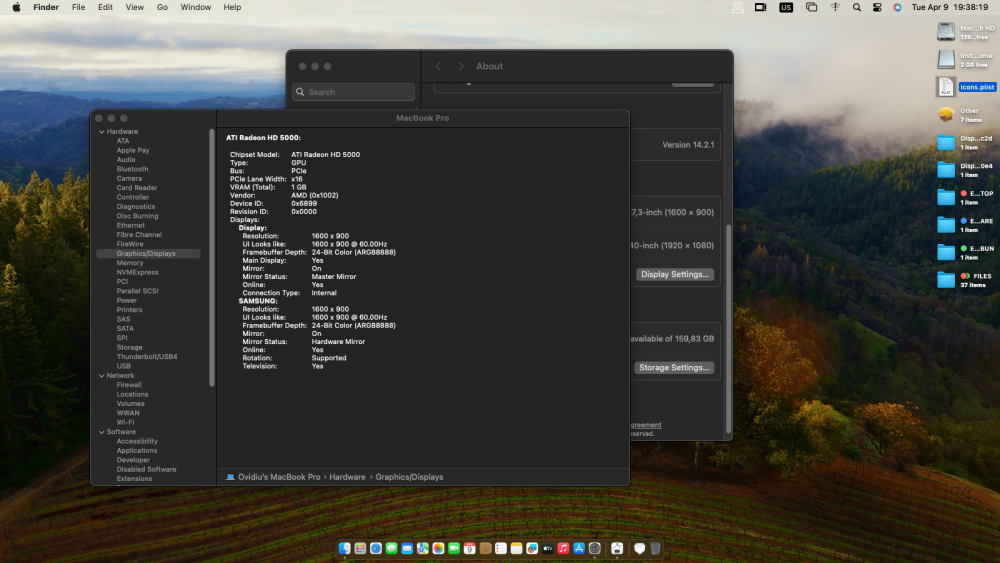Select Icons.plist file on desktop
Image resolution: width=1000 pixels, height=563 pixels.
pyautogui.click(x=967, y=87)
